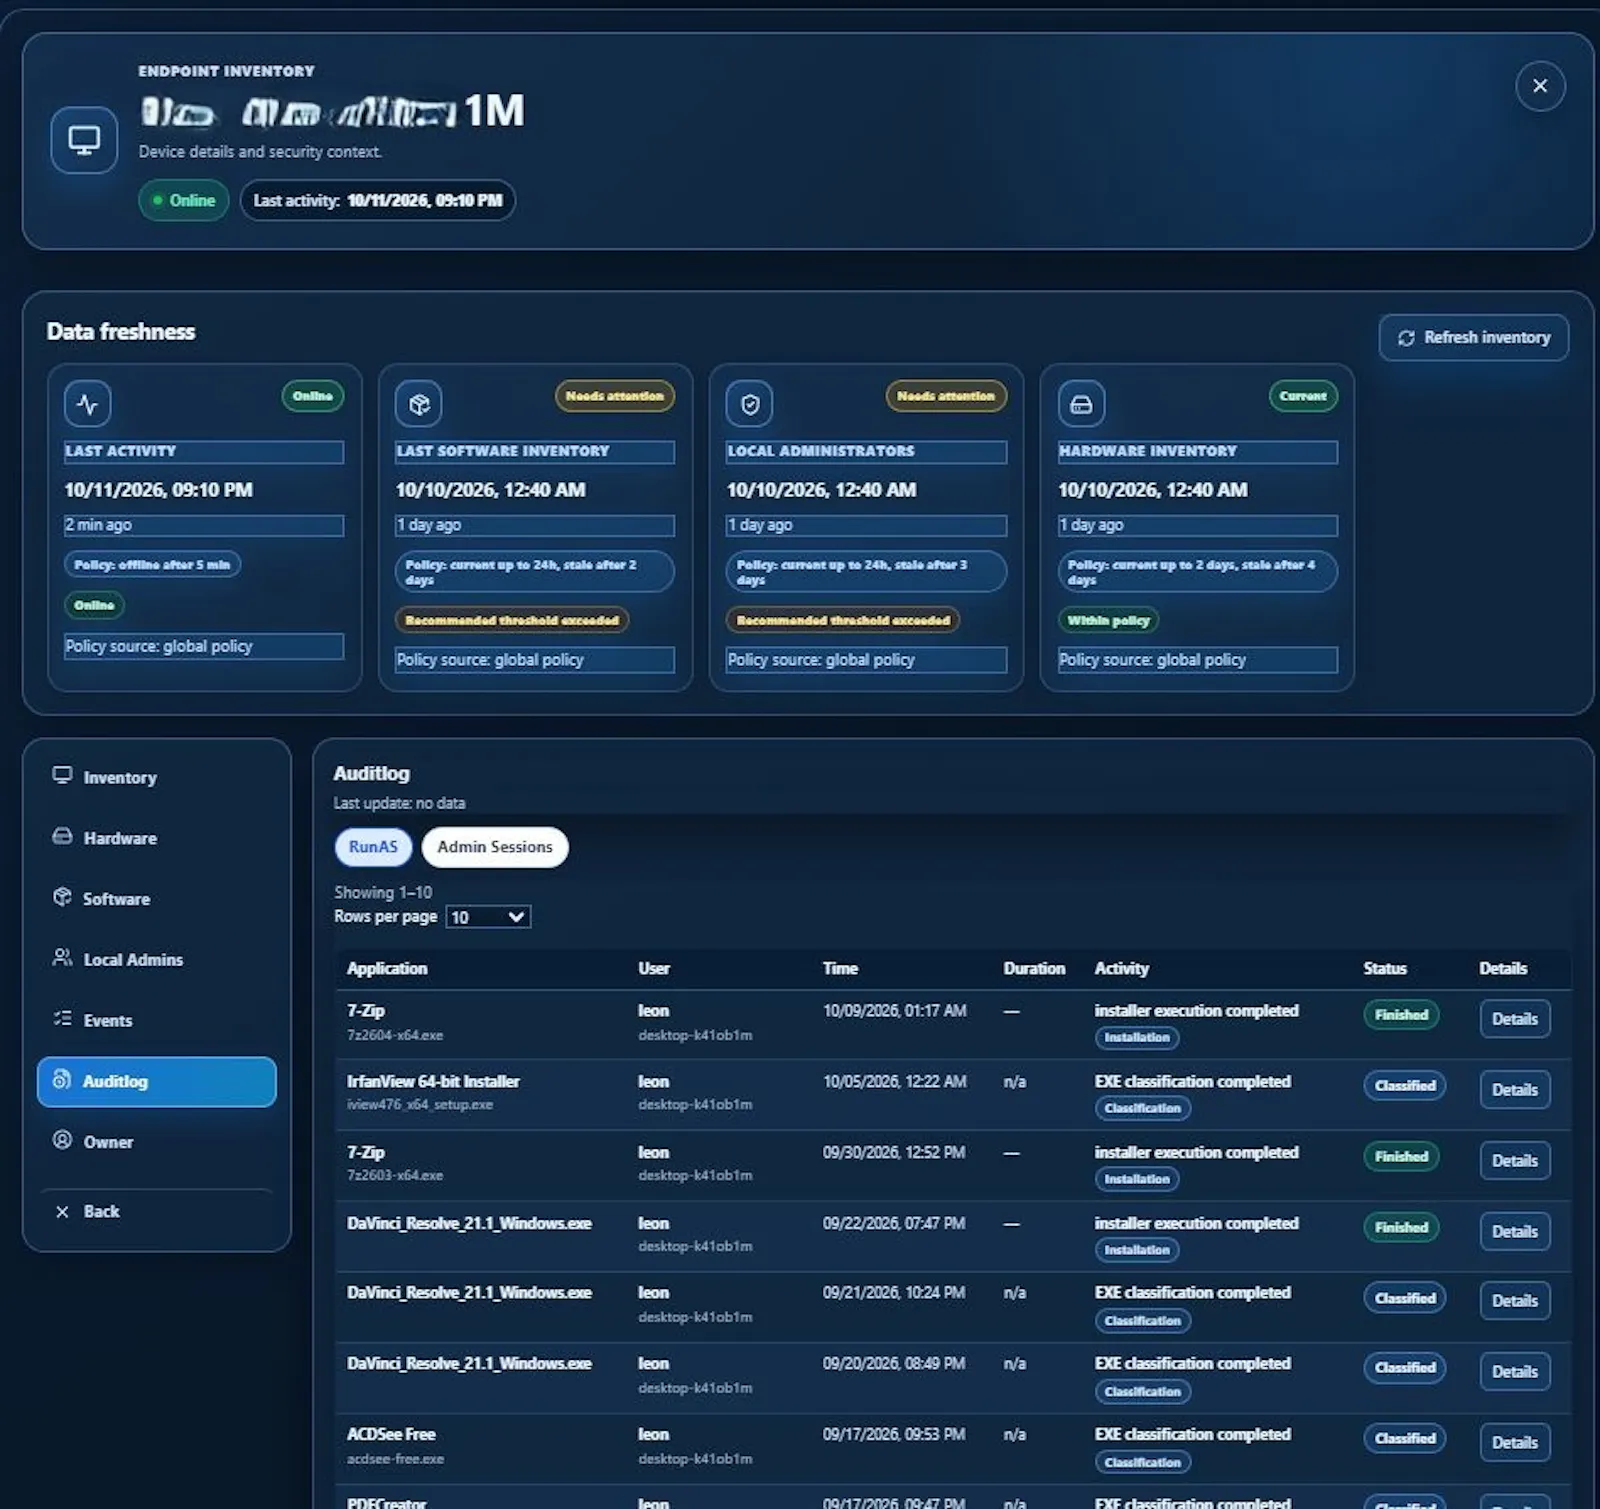1600x1509 pixels.
Task: Click Finished status for 7-Zip 10/09/2026 row
Action: click(1401, 1015)
